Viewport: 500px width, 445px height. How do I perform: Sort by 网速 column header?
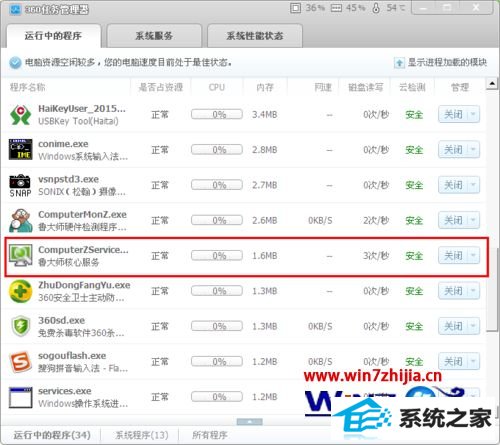click(323, 87)
